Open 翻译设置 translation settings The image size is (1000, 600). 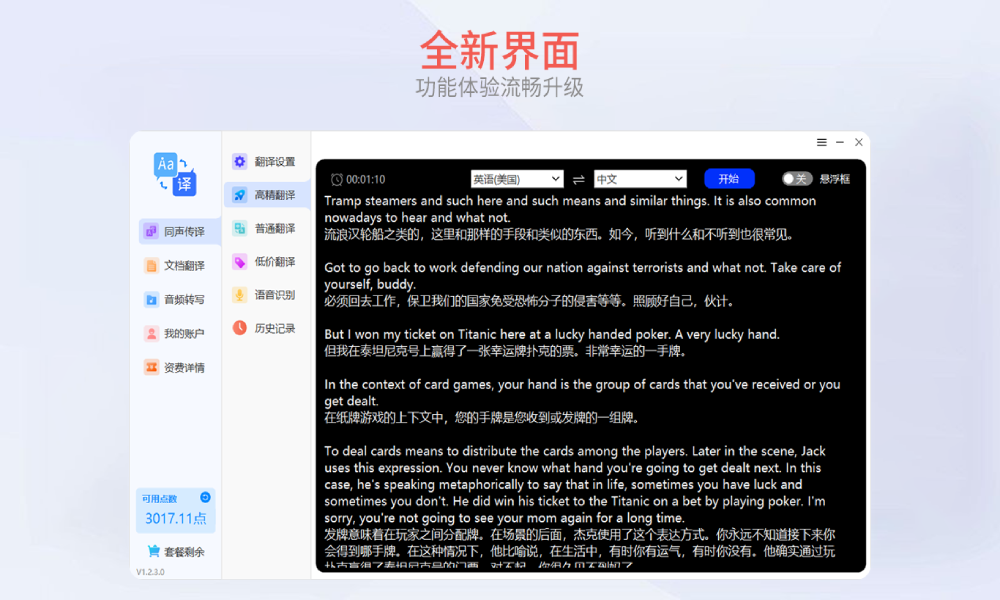(x=265, y=161)
